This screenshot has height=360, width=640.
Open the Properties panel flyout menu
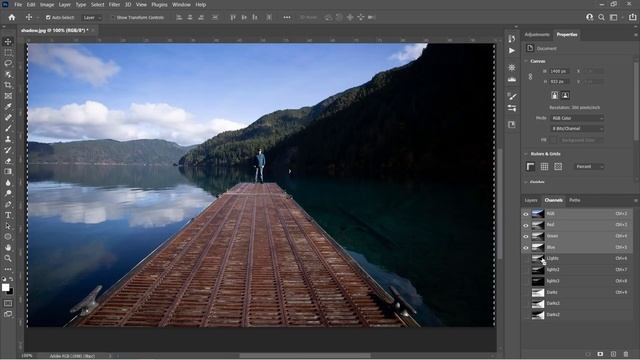(636, 35)
